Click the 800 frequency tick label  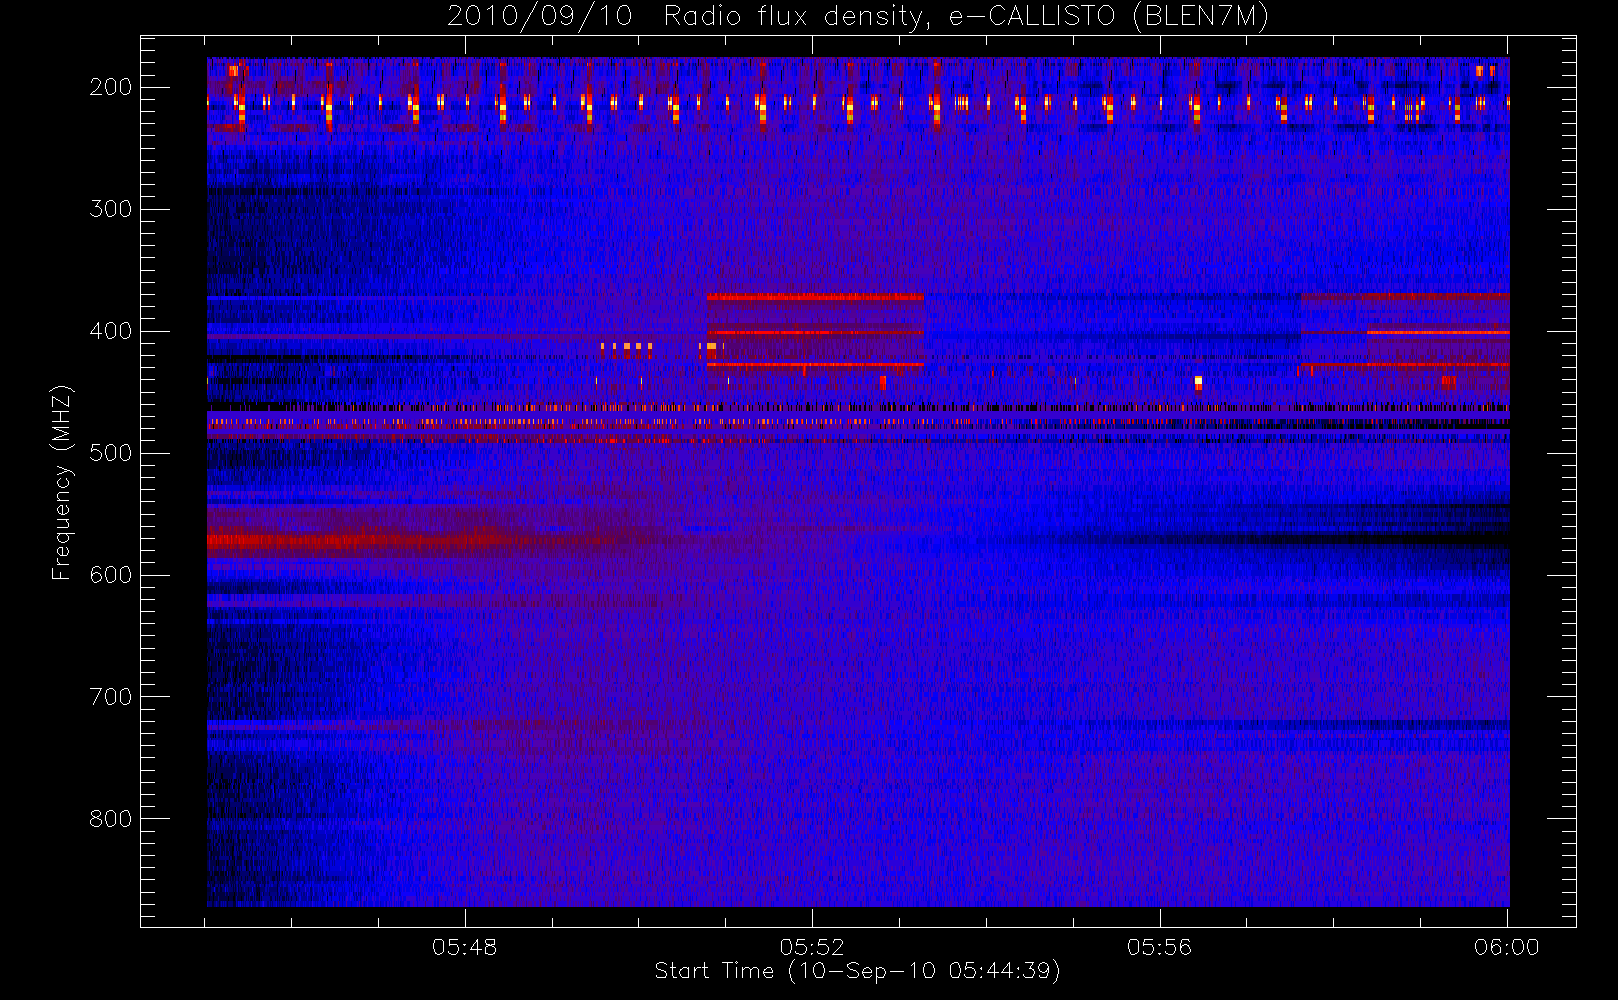[111, 819]
